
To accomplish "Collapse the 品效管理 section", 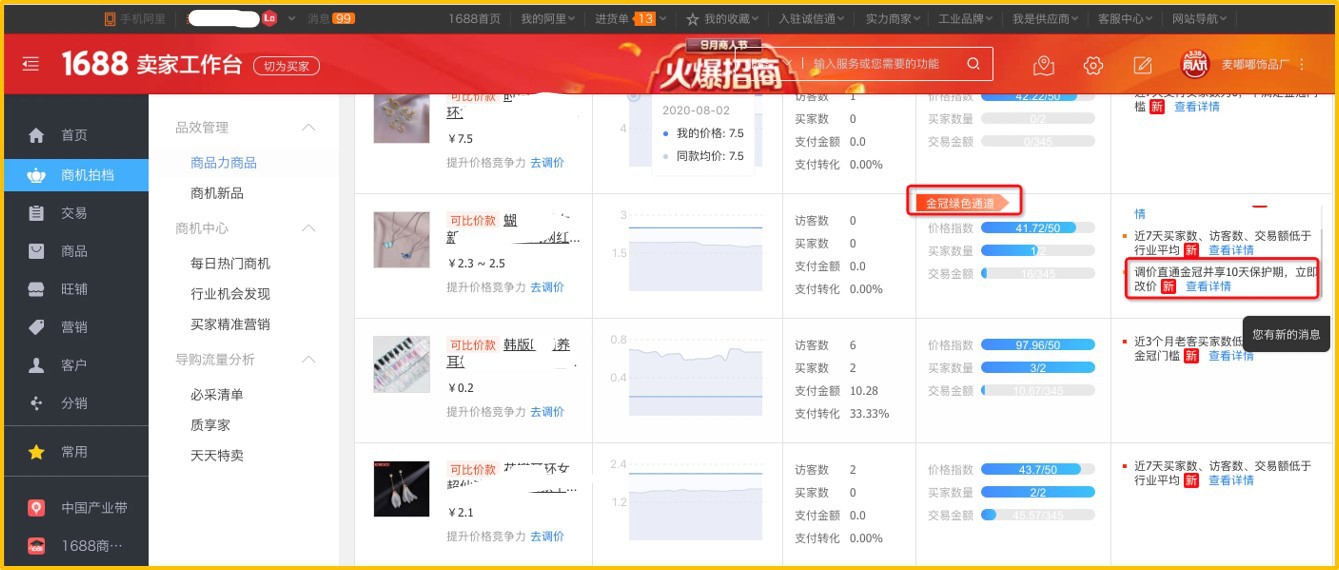I will point(309,128).
